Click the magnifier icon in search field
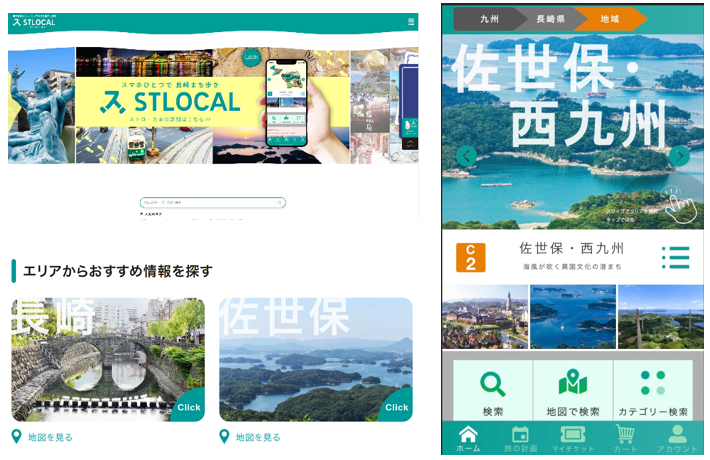The image size is (710, 460). [x=279, y=202]
